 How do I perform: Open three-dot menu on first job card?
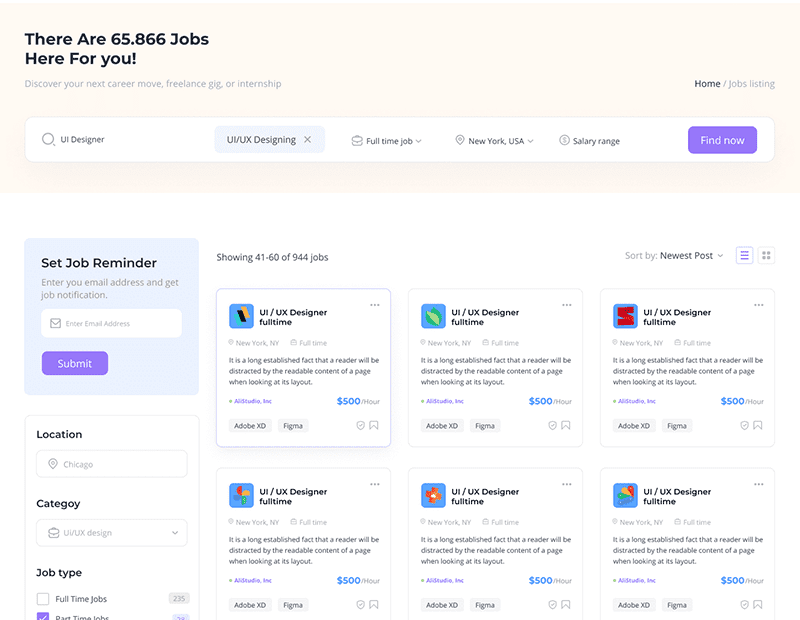375,305
